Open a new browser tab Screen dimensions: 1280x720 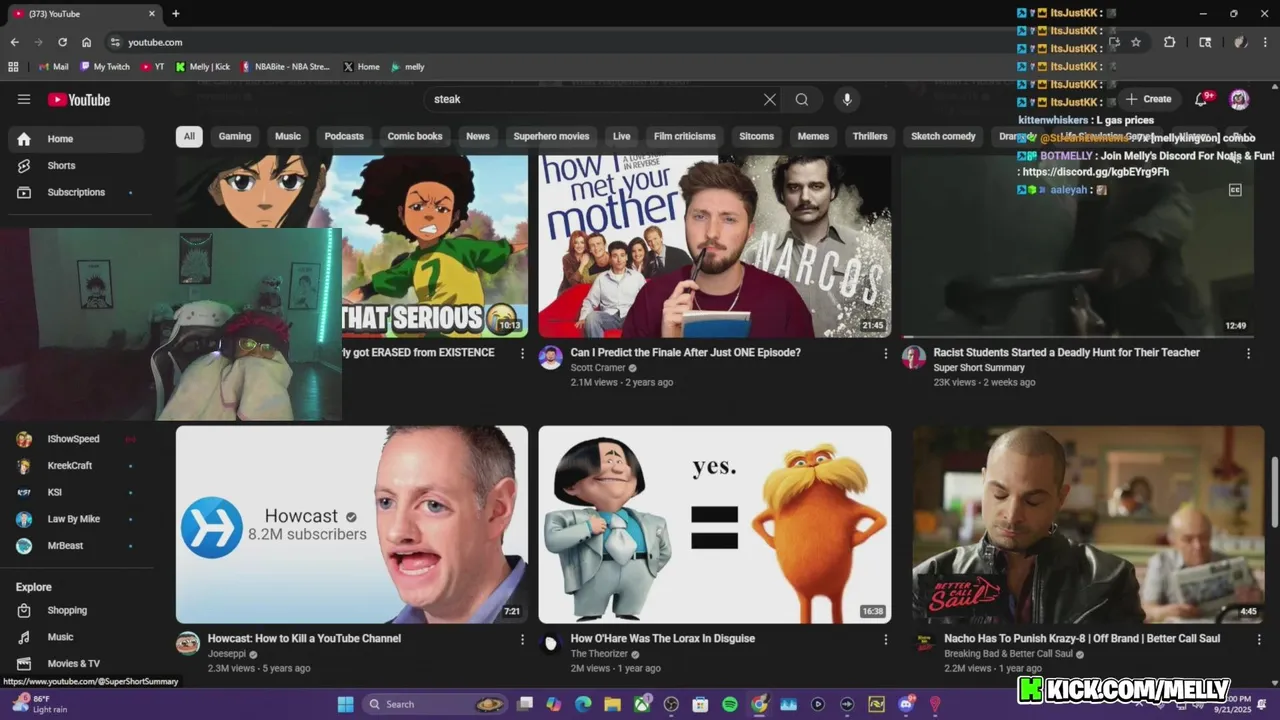[175, 14]
